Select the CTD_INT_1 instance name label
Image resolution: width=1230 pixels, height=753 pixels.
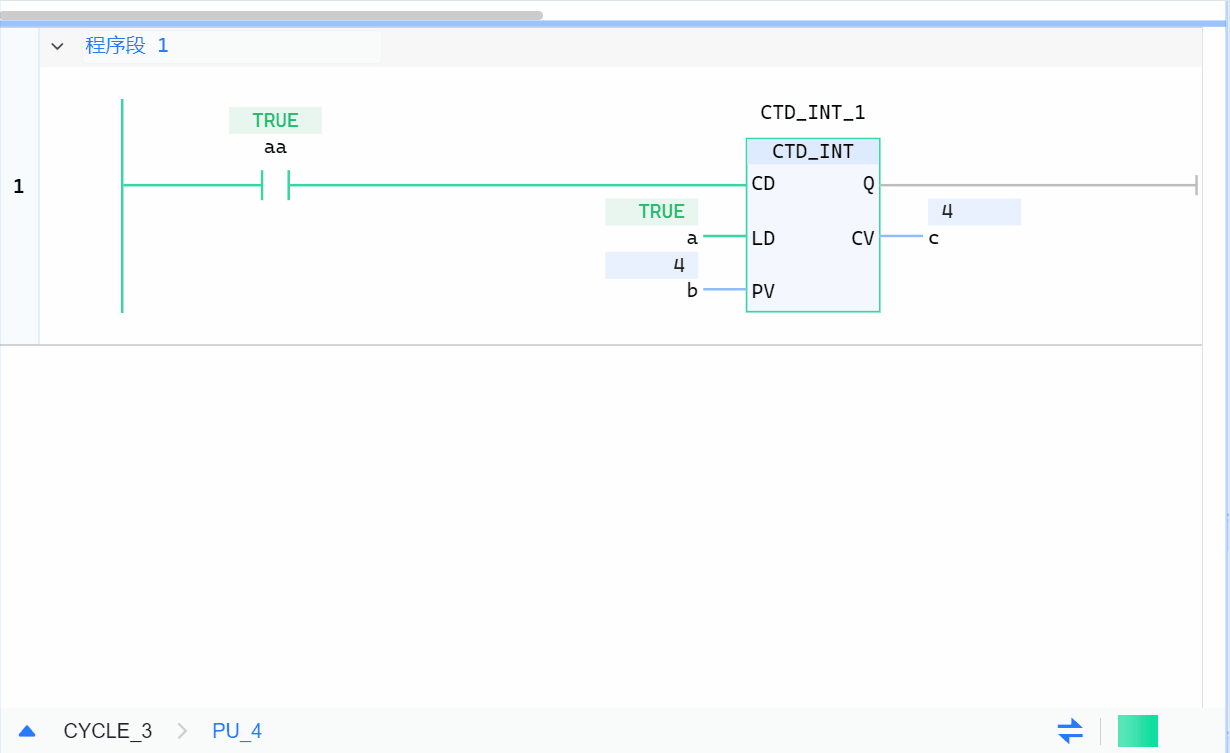click(812, 113)
